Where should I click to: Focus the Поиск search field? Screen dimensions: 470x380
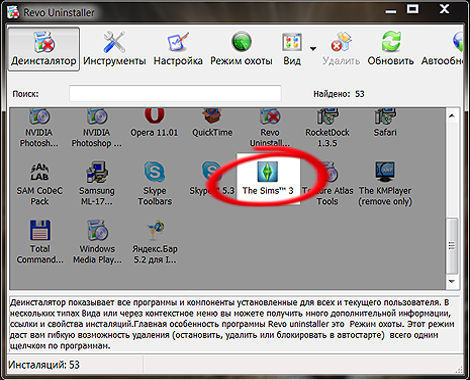point(175,93)
